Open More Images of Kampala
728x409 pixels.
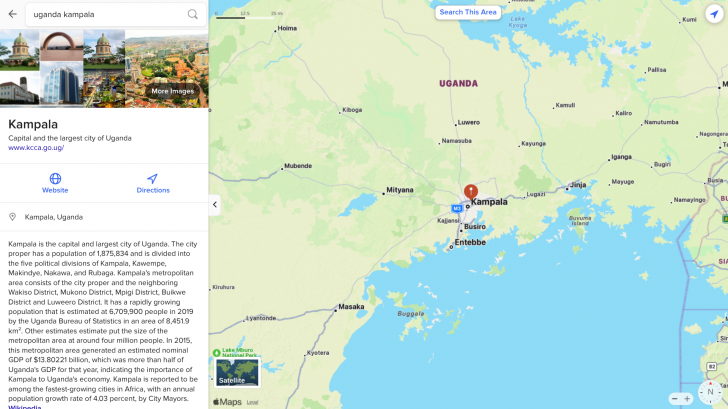click(x=172, y=91)
